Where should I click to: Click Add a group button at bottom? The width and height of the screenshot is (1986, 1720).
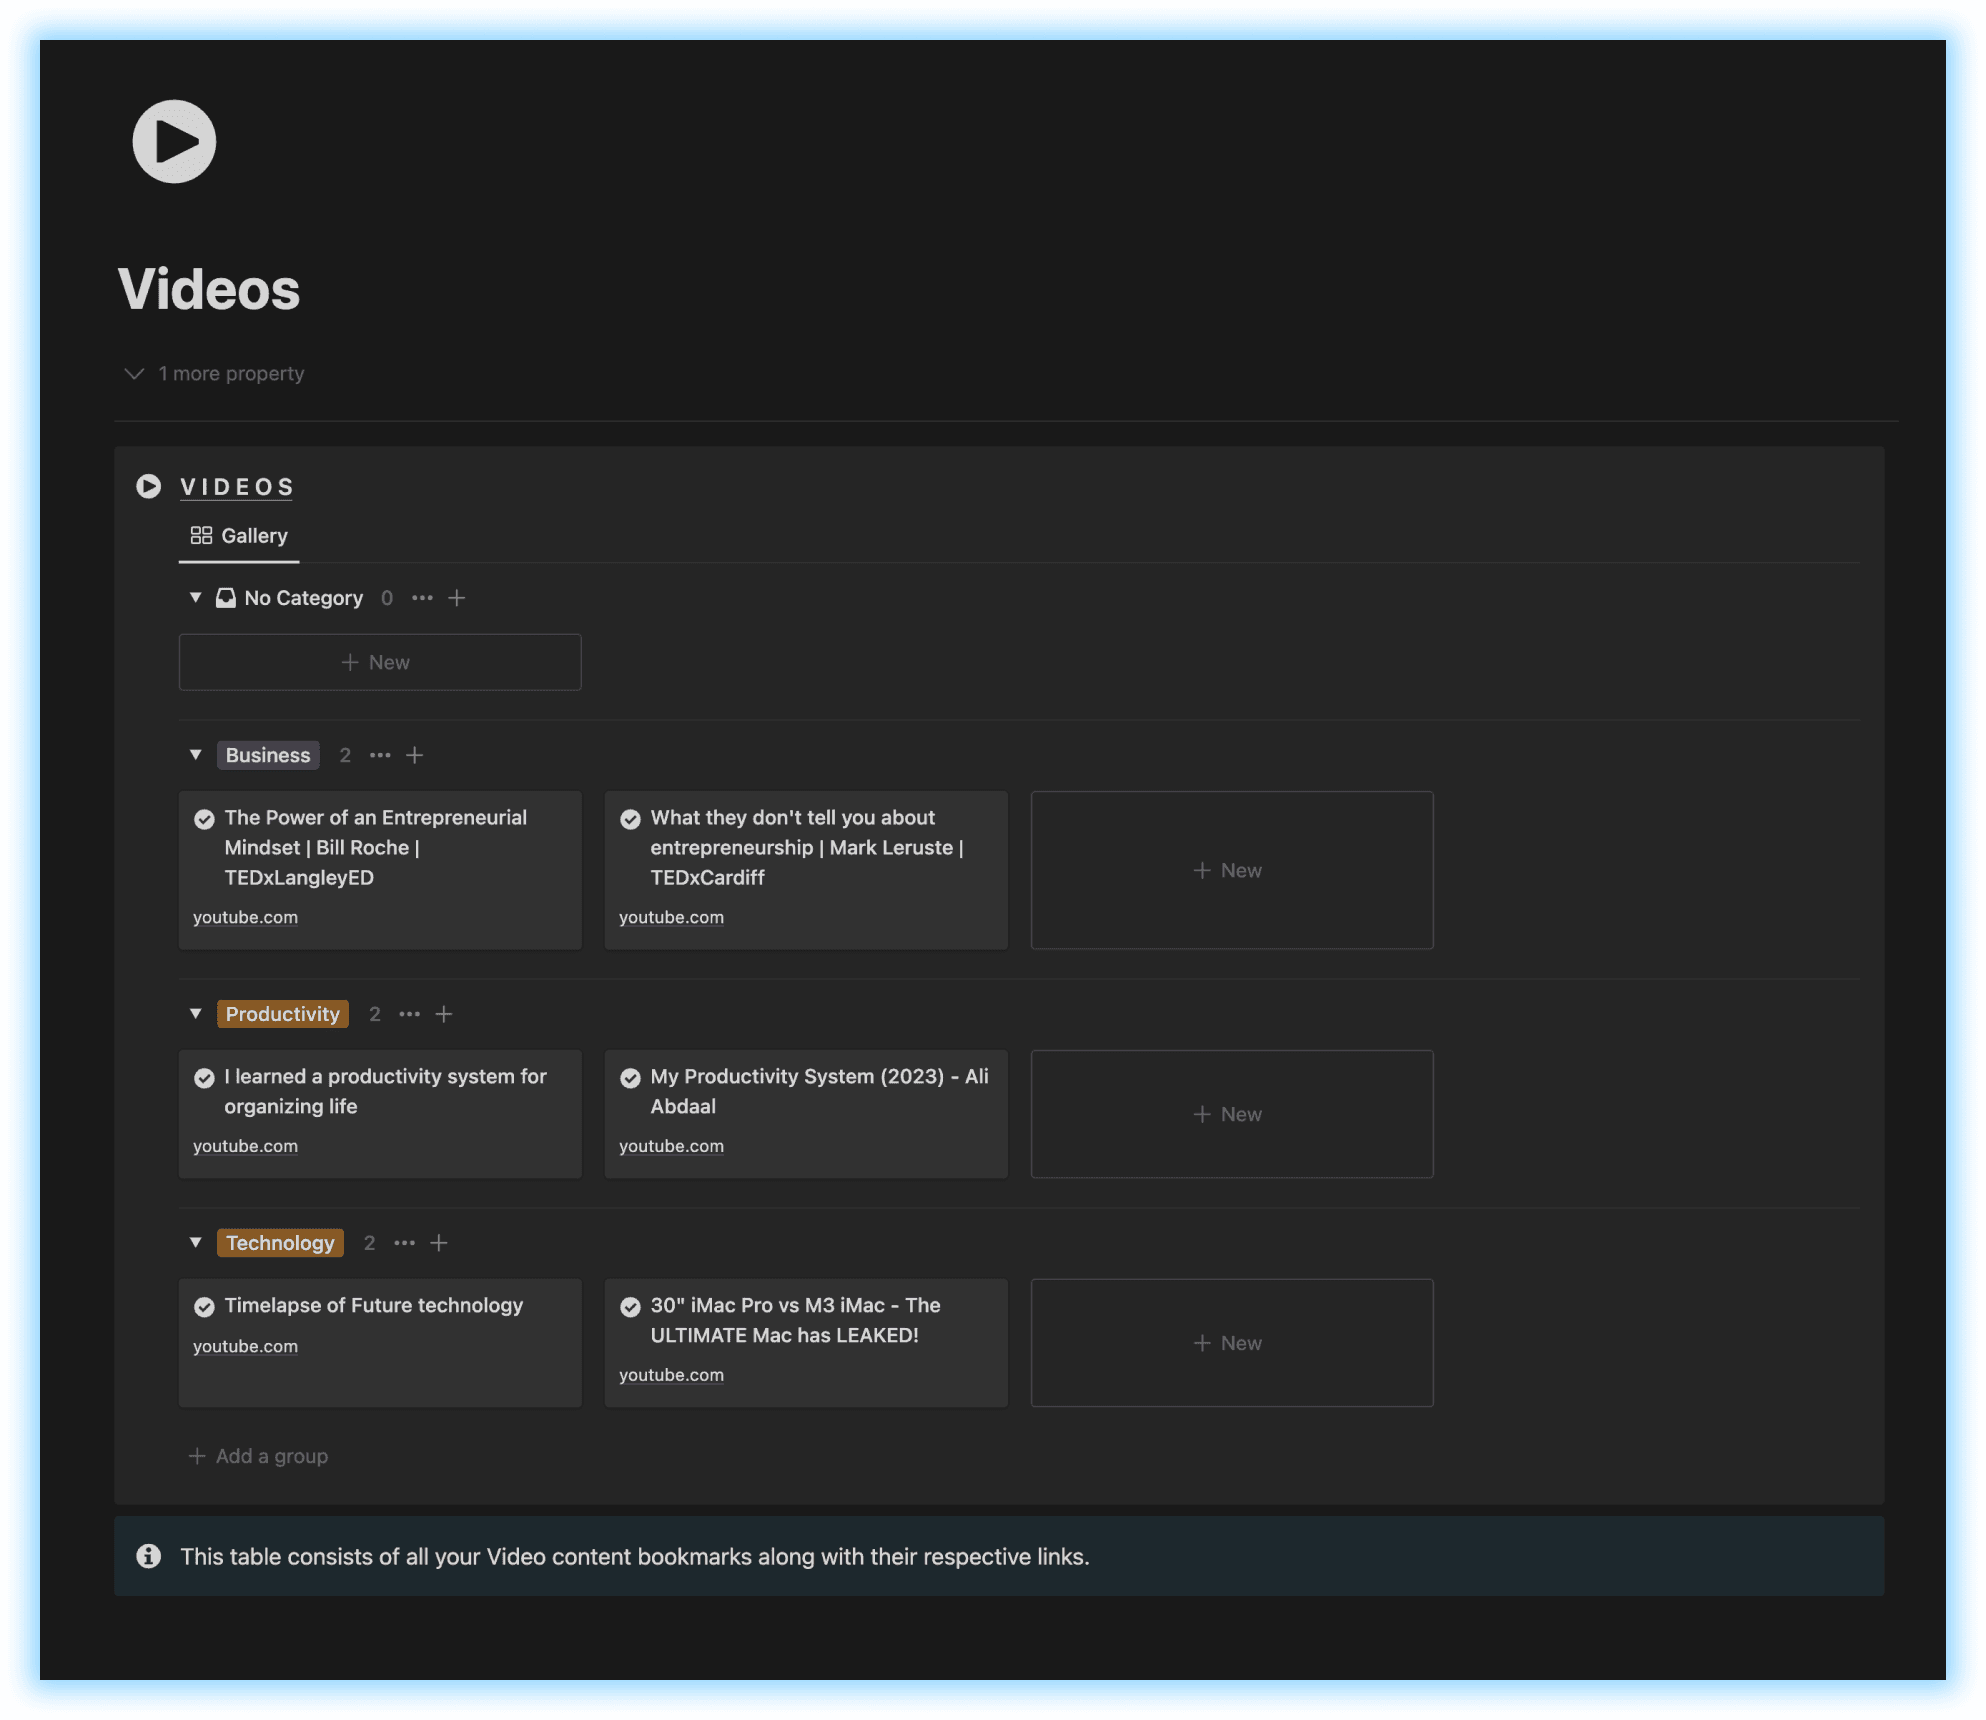point(257,1455)
